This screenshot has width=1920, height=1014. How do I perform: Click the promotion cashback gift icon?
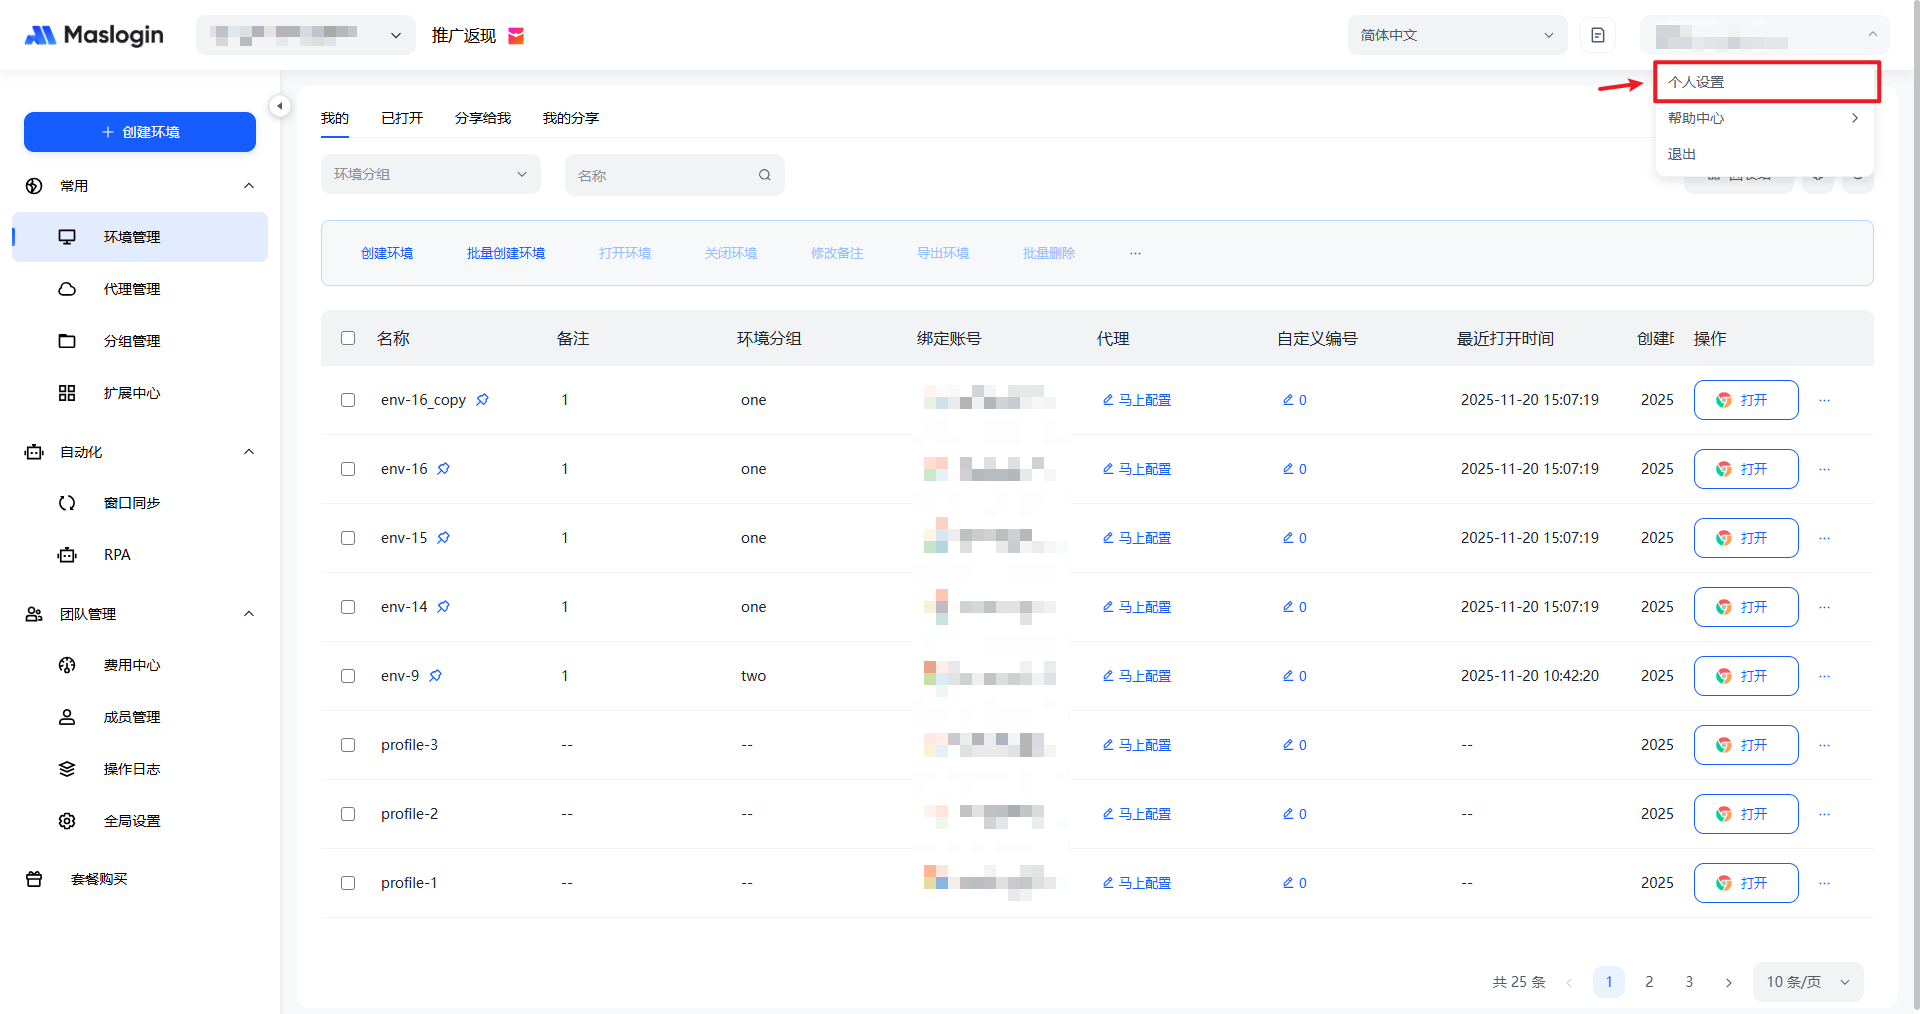click(x=516, y=36)
